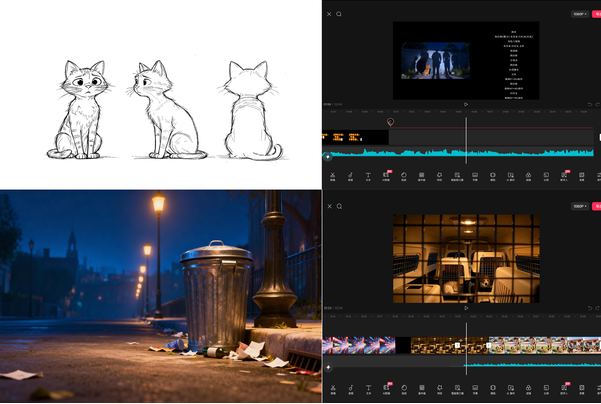The height and width of the screenshot is (404, 601).
Task: Click the search magnifier icon in lower editor
Action: pyautogui.click(x=339, y=206)
